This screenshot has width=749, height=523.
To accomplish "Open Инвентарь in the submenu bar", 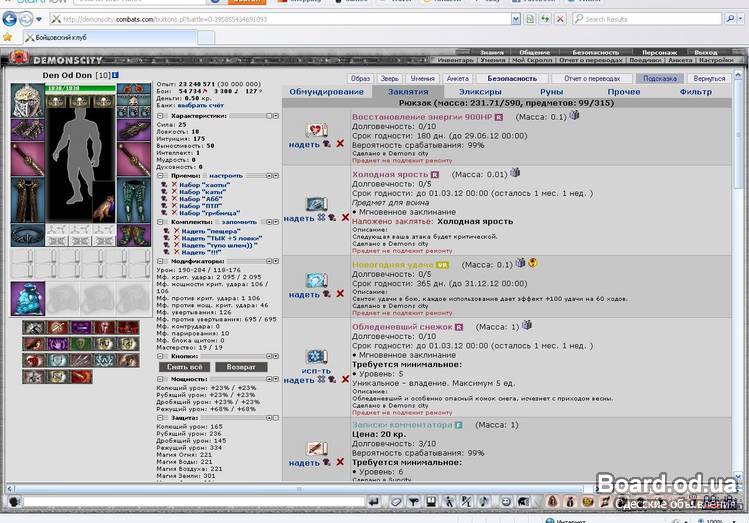I will click(455, 60).
